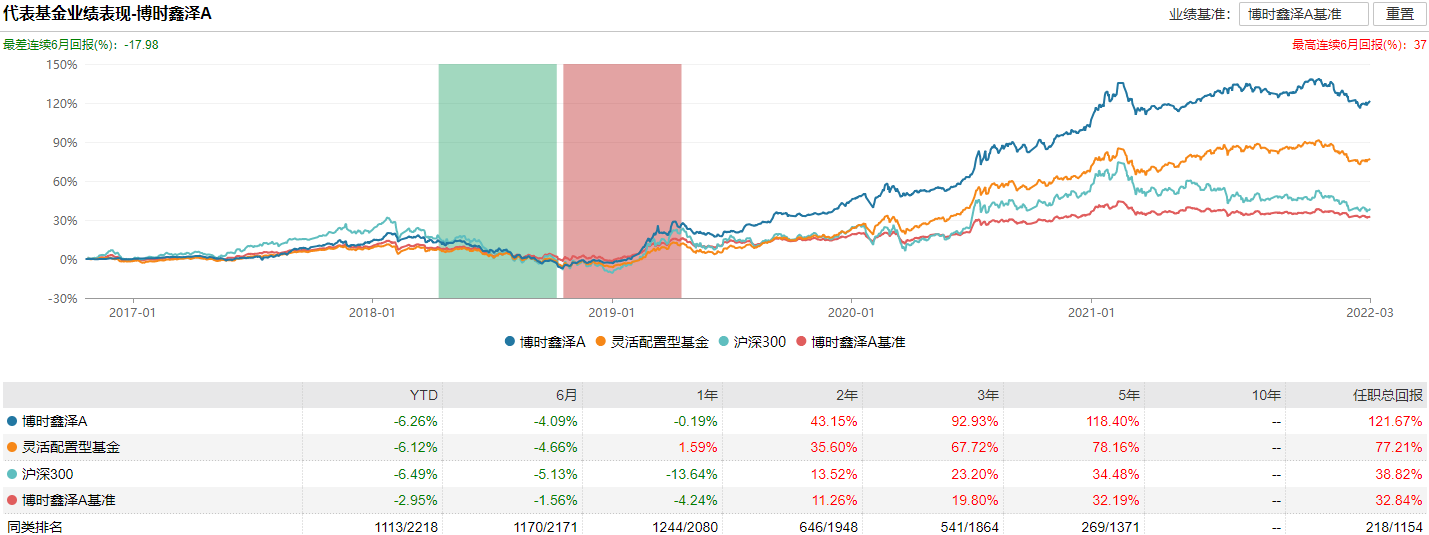This screenshot has width=1429, height=535.
Task: Click the orange dot beside 灵活配置型基金 row
Action: 12,448
